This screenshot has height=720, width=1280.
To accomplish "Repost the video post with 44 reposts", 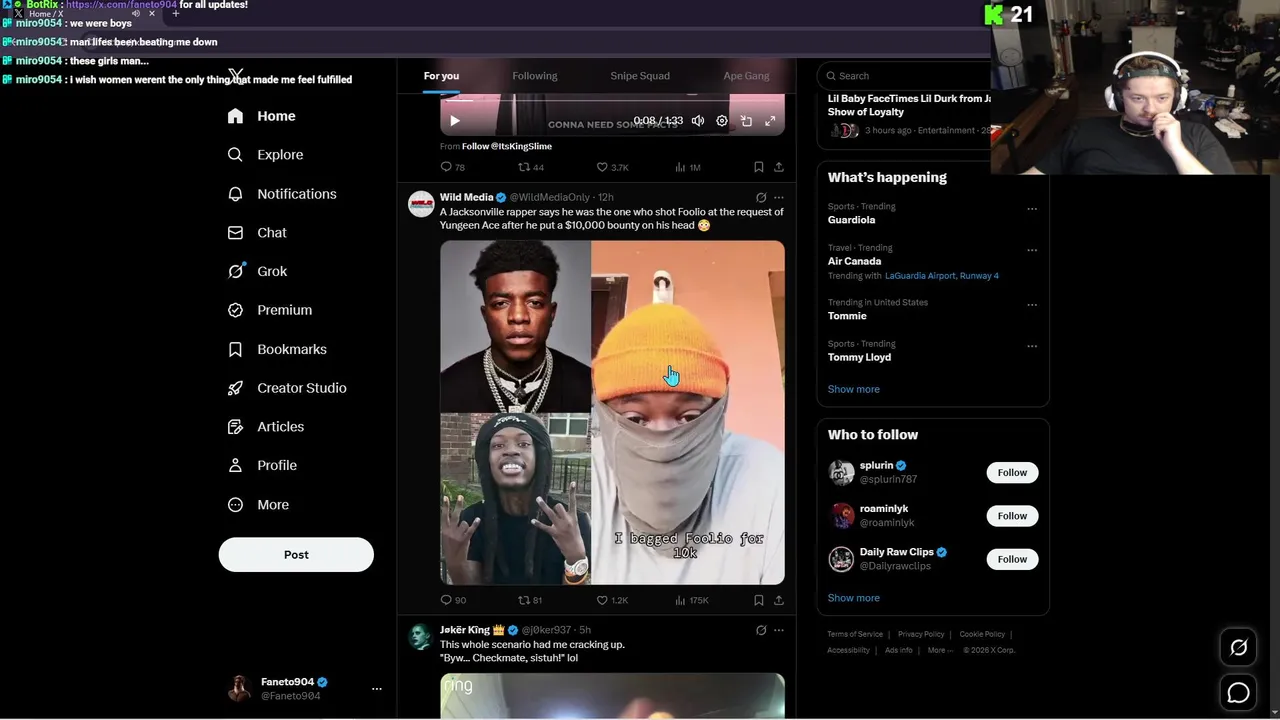I will [530, 167].
